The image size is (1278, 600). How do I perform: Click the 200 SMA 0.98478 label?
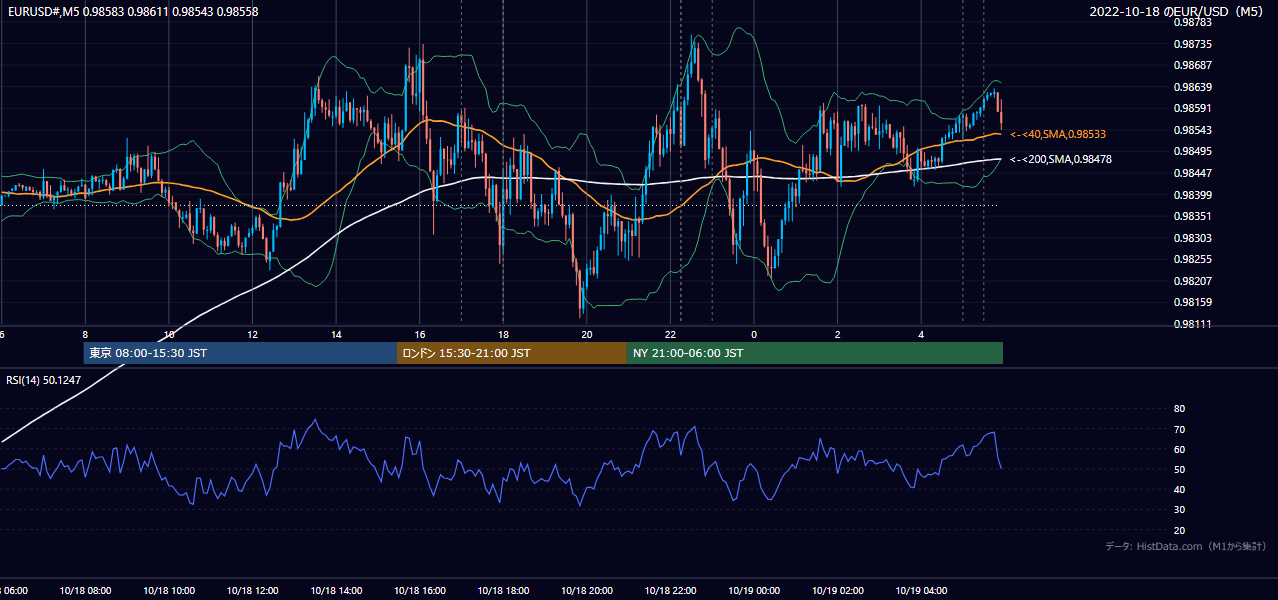click(x=1061, y=159)
